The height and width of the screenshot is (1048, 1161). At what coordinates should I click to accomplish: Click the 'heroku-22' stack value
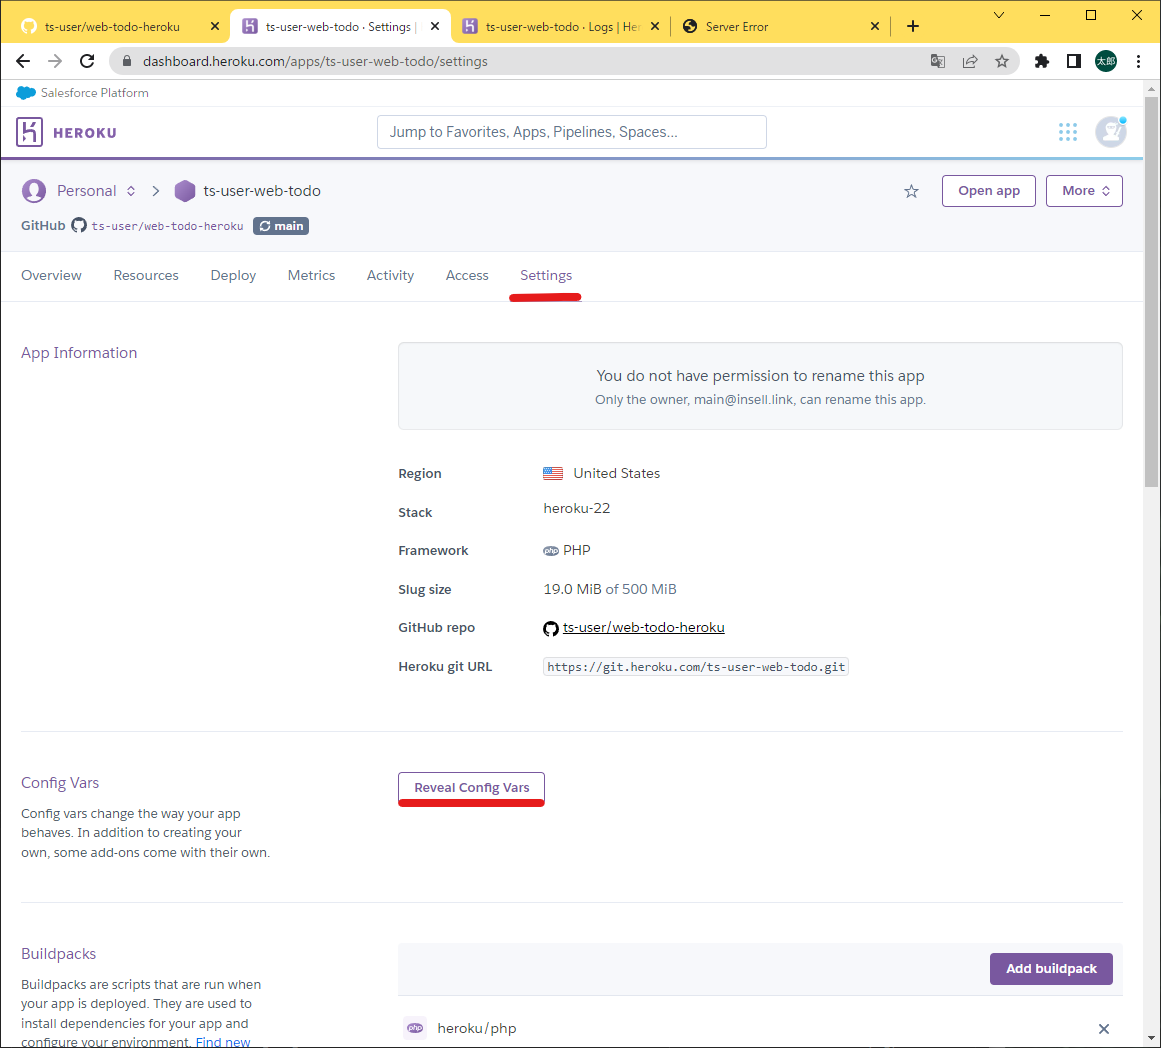(x=577, y=509)
